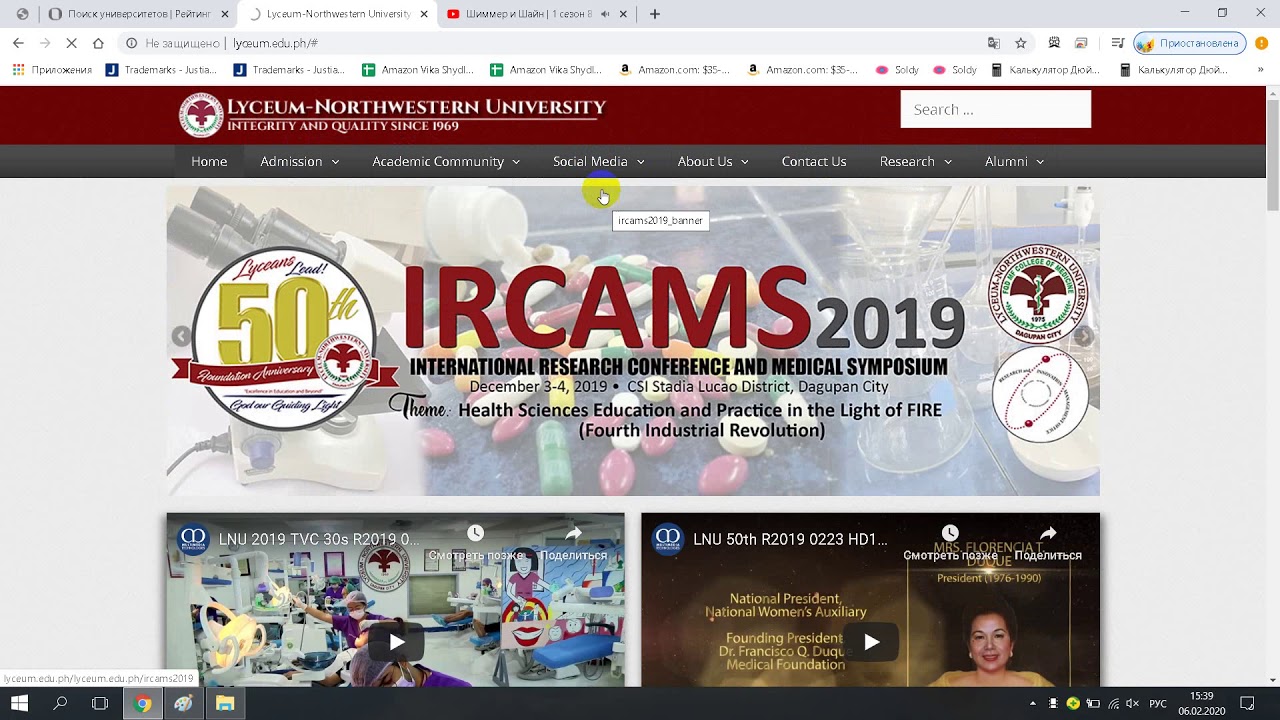The width and height of the screenshot is (1280, 720).
Task: Click the site Search field
Action: pos(995,109)
